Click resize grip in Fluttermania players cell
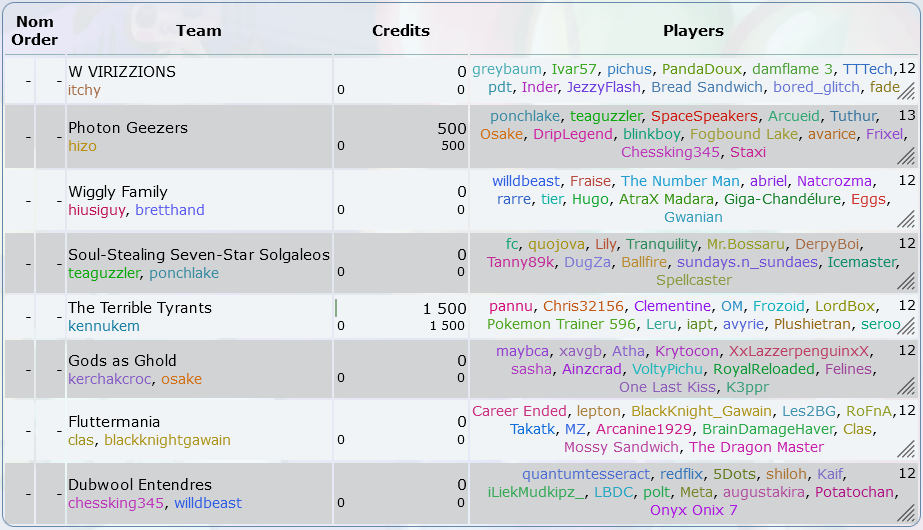Viewport: 923px width, 530px height. (x=907, y=449)
